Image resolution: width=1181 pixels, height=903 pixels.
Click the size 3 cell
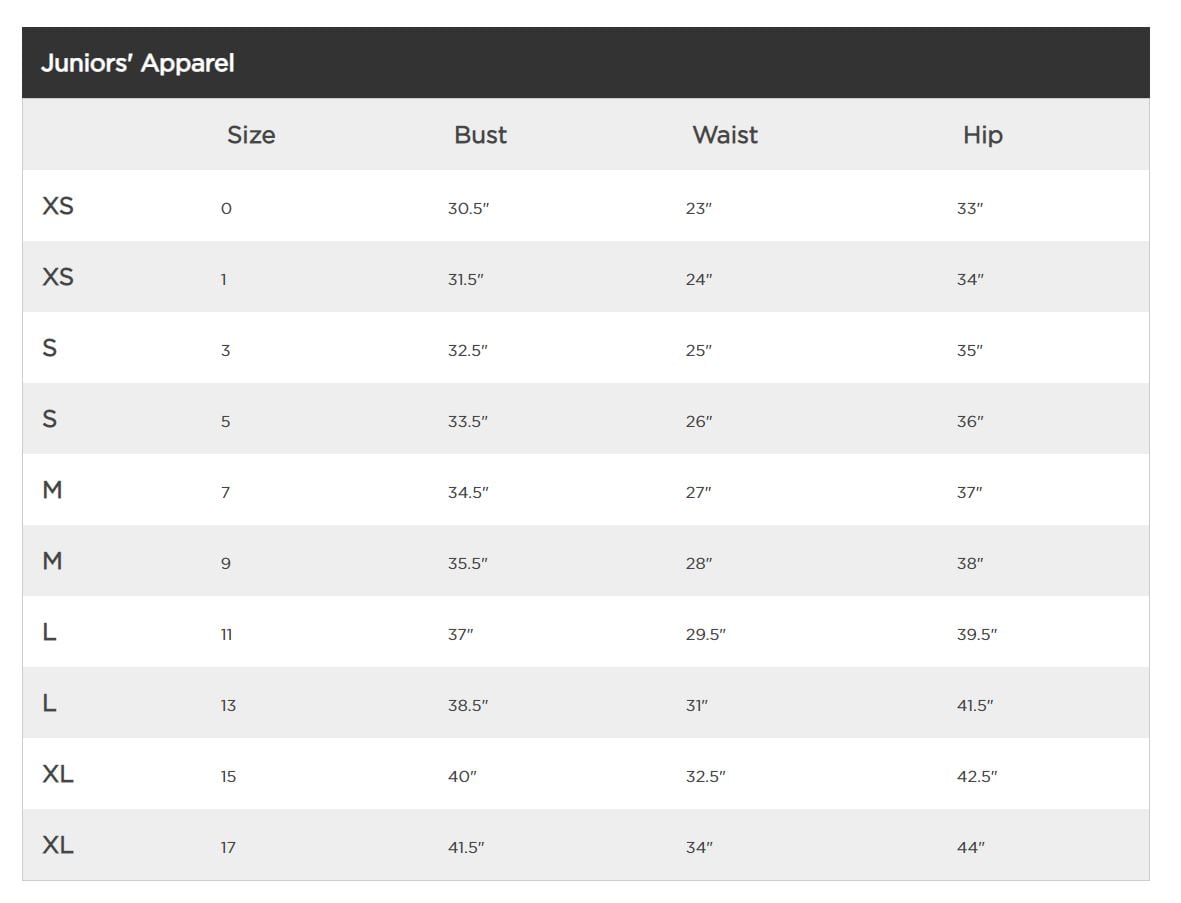(x=225, y=351)
